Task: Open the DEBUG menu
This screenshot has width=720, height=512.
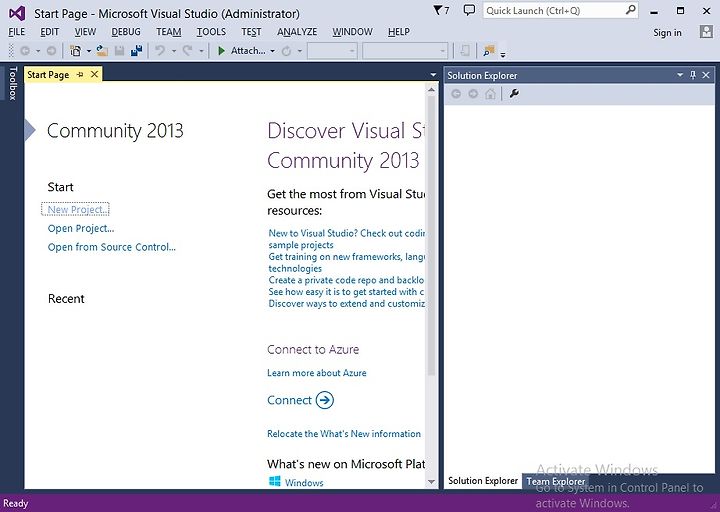Action: click(x=126, y=32)
